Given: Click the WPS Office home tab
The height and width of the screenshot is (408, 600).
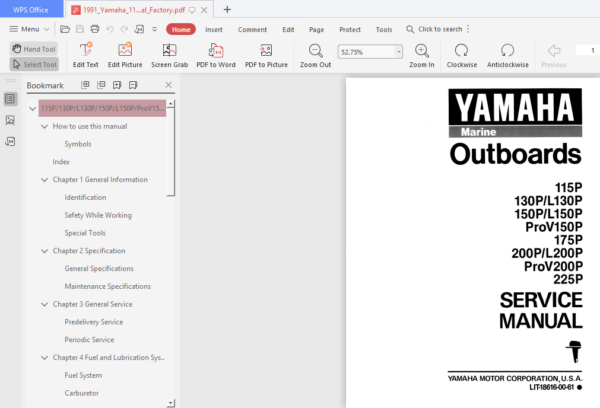Looking at the screenshot, I should (x=31, y=10).
